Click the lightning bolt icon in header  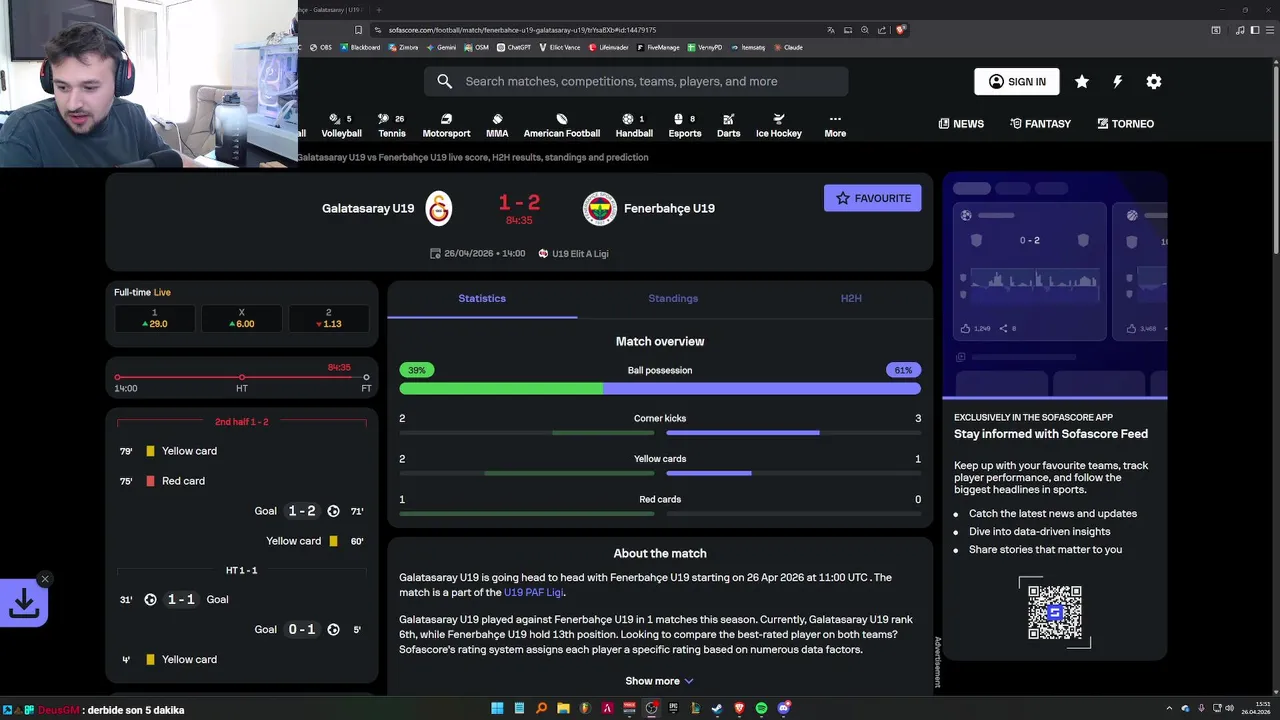point(1118,82)
